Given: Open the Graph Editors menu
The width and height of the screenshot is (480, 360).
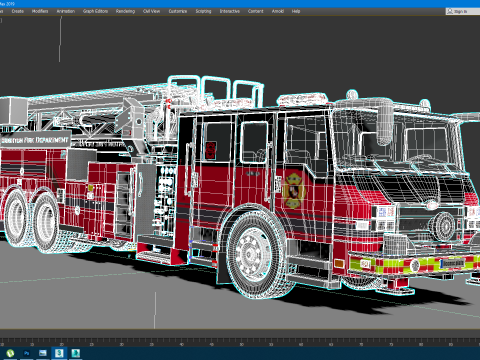Looking at the screenshot, I should pos(95,11).
